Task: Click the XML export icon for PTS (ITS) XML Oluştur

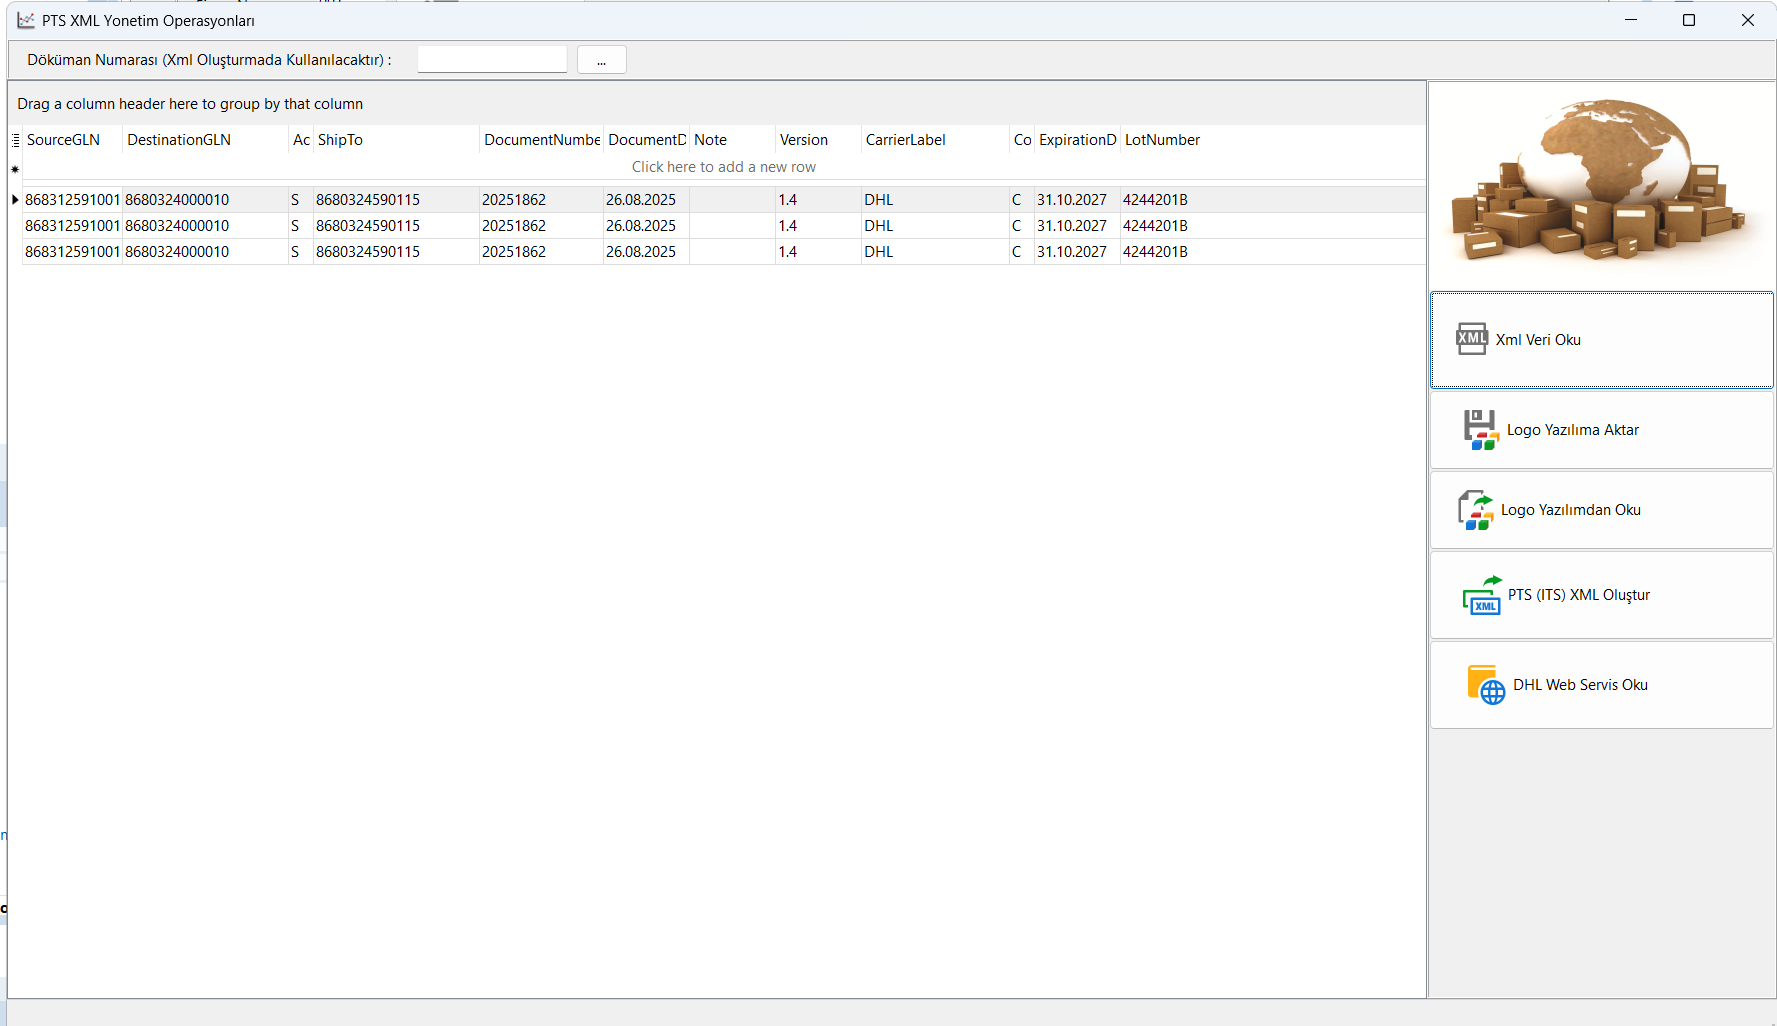Action: 1482,596
